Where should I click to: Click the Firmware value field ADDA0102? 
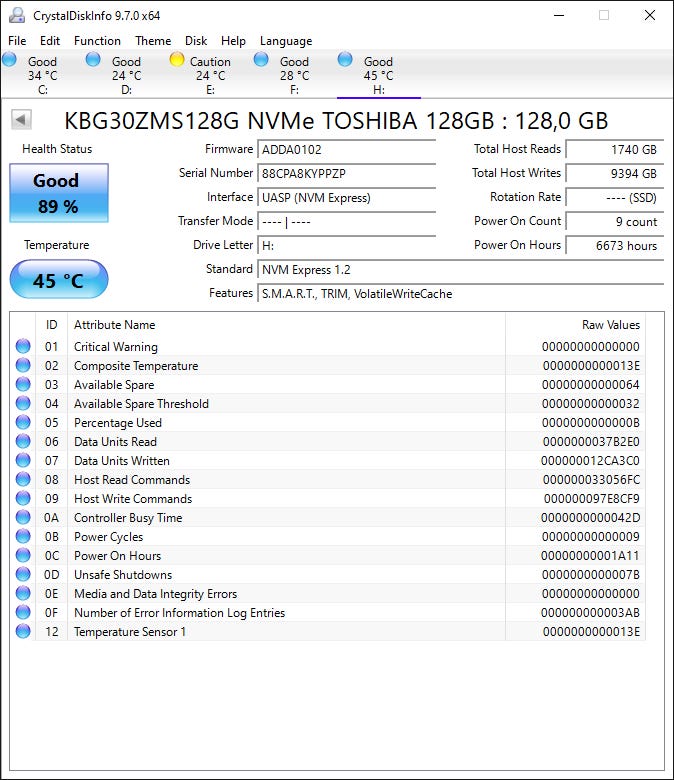click(x=346, y=149)
